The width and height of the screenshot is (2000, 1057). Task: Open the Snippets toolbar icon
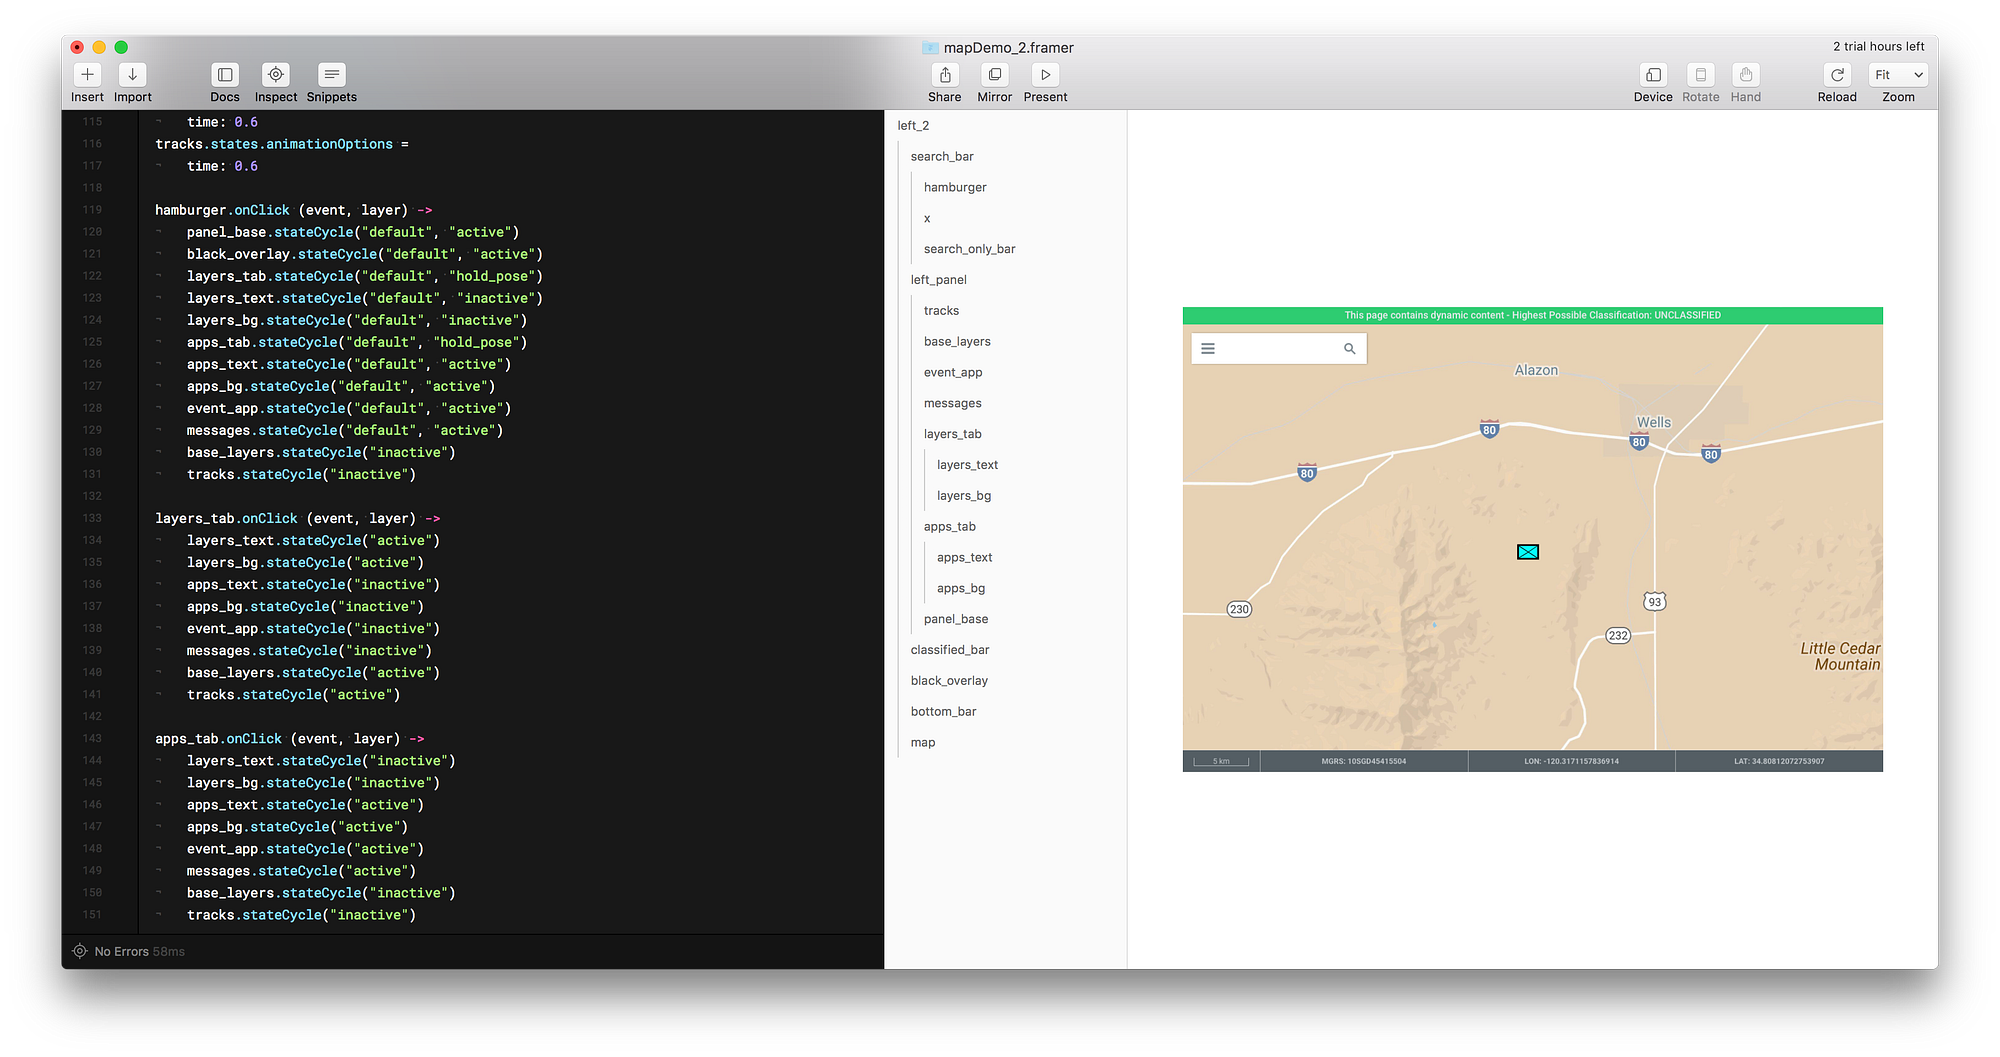click(331, 75)
